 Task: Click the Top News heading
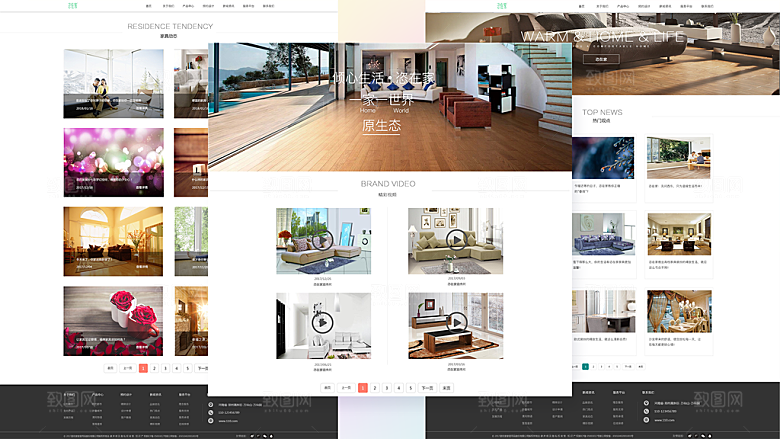(602, 112)
